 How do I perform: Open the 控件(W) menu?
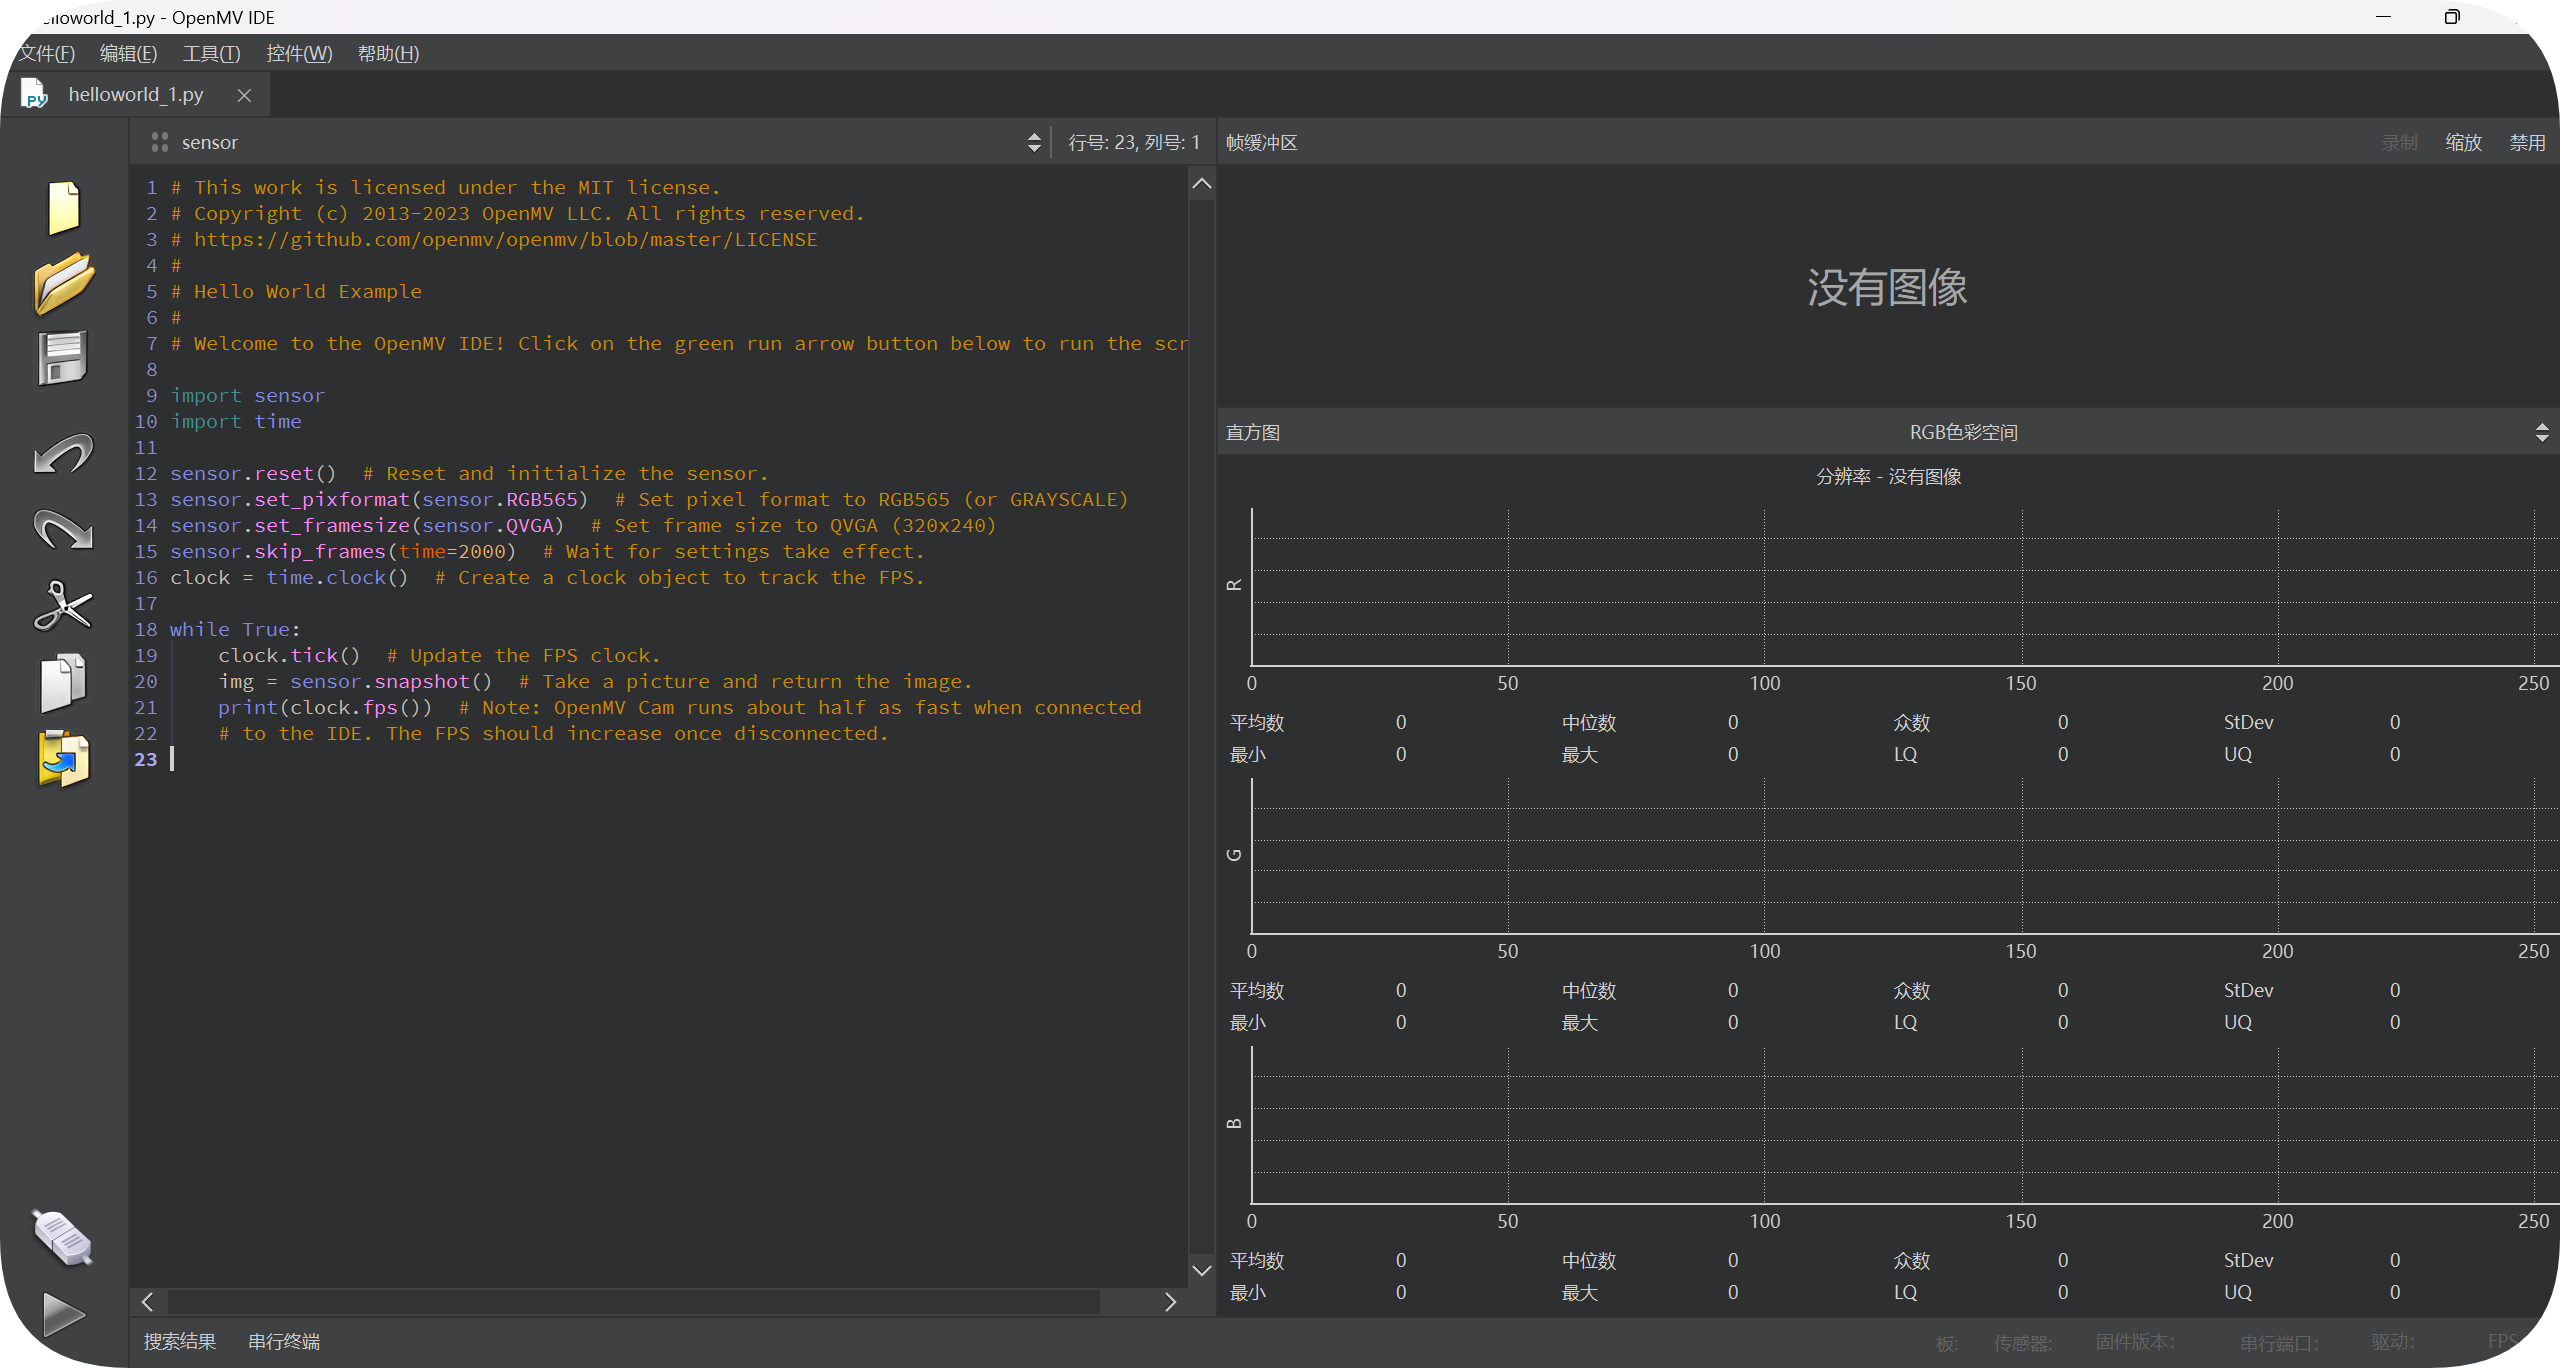pos(299,53)
